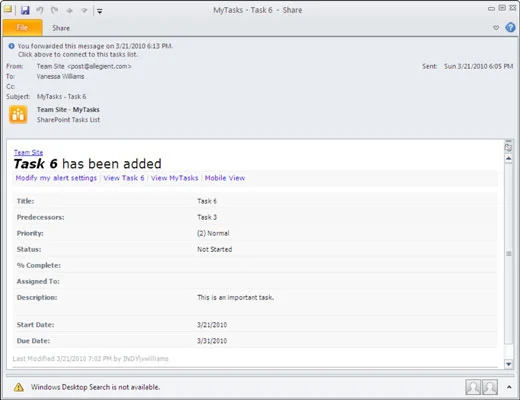Open the blue Help question mark
Image resolution: width=520 pixels, height=400 pixels.
point(510,28)
